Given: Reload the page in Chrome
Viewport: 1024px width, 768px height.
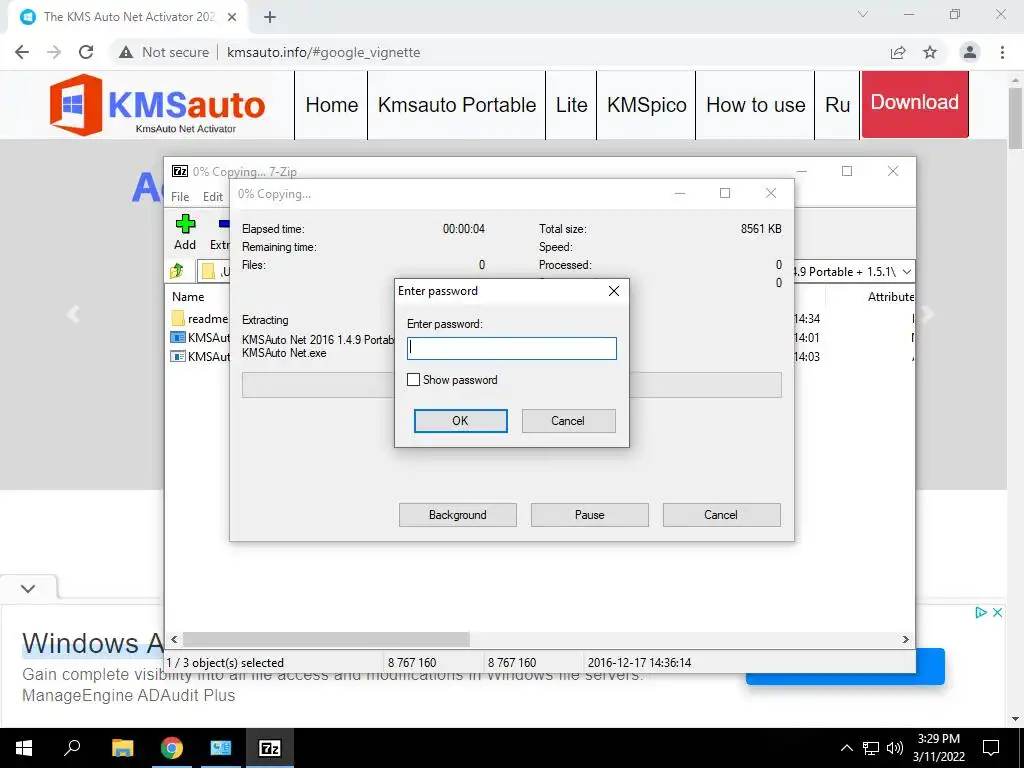Looking at the screenshot, I should (x=86, y=52).
